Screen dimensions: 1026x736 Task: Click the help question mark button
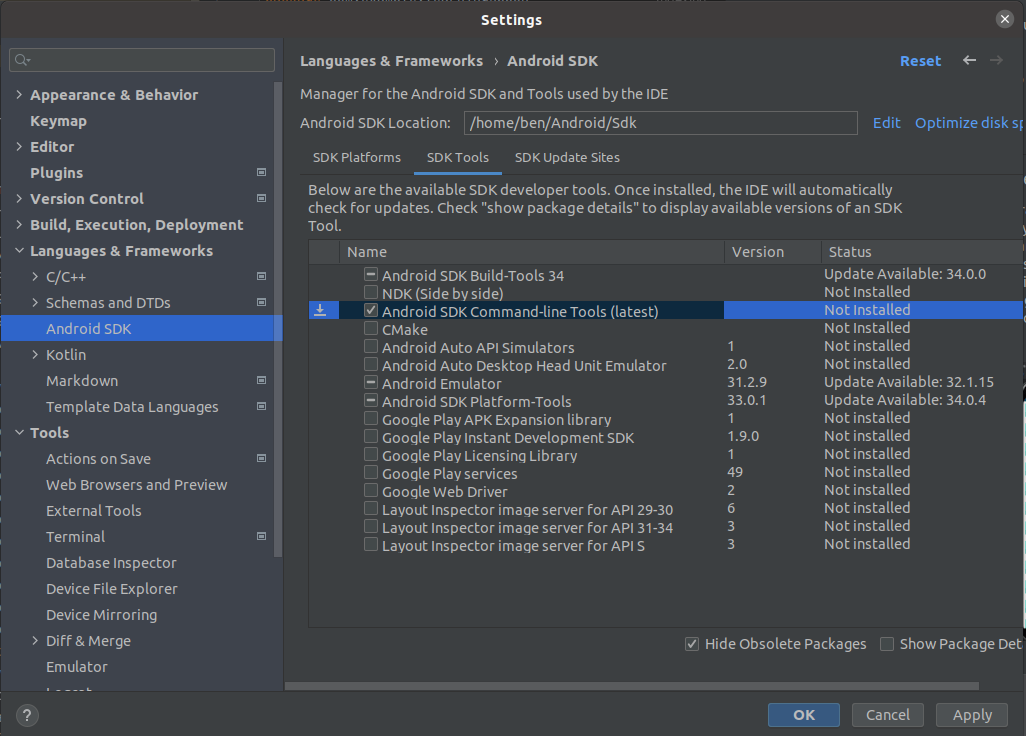point(27,715)
